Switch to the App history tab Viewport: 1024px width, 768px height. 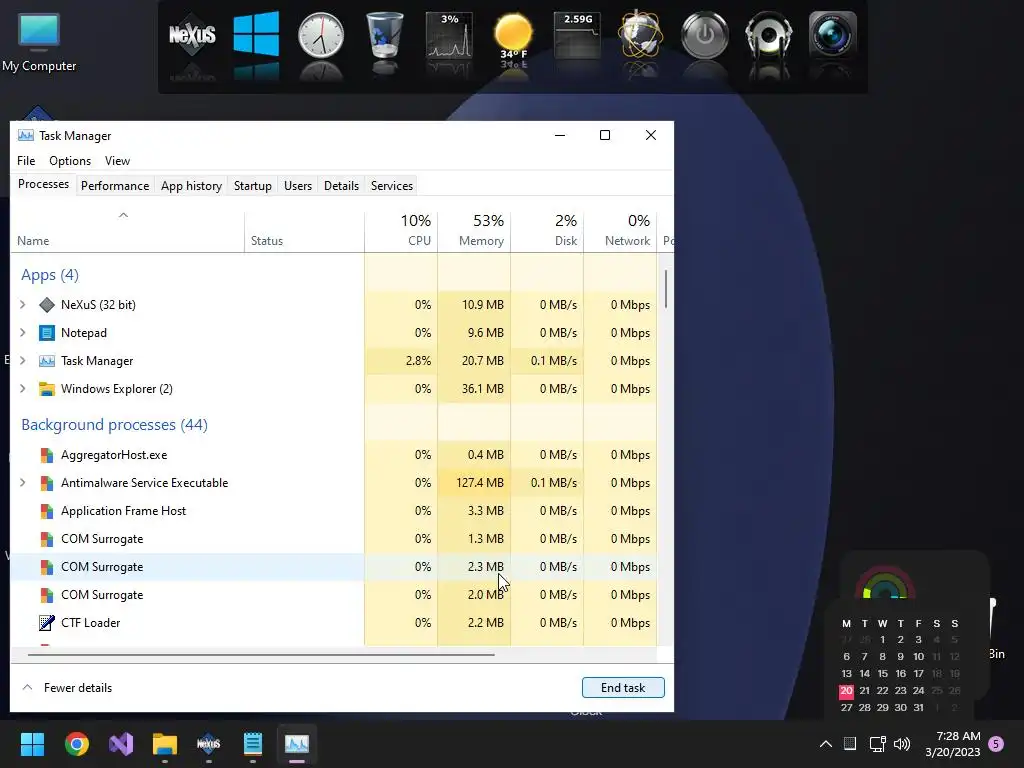pyautogui.click(x=191, y=185)
